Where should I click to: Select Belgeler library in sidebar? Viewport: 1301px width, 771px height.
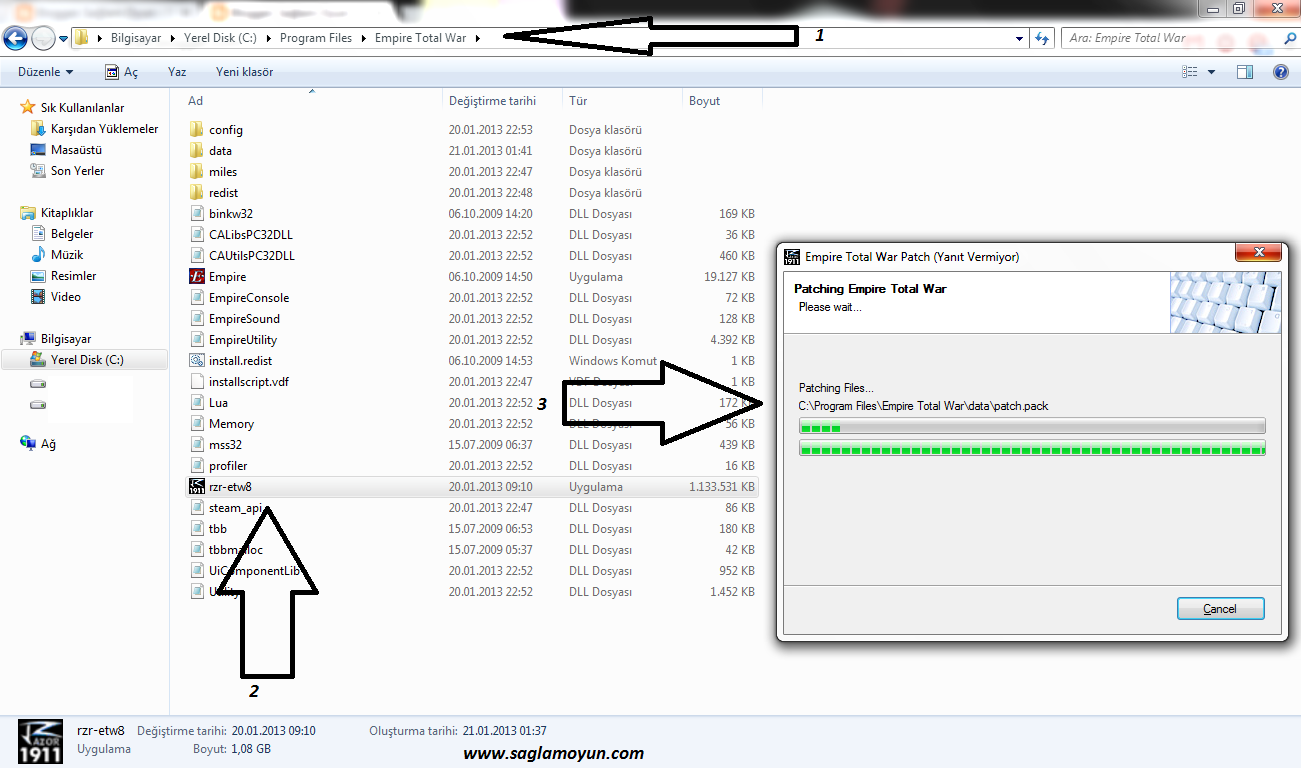72,233
